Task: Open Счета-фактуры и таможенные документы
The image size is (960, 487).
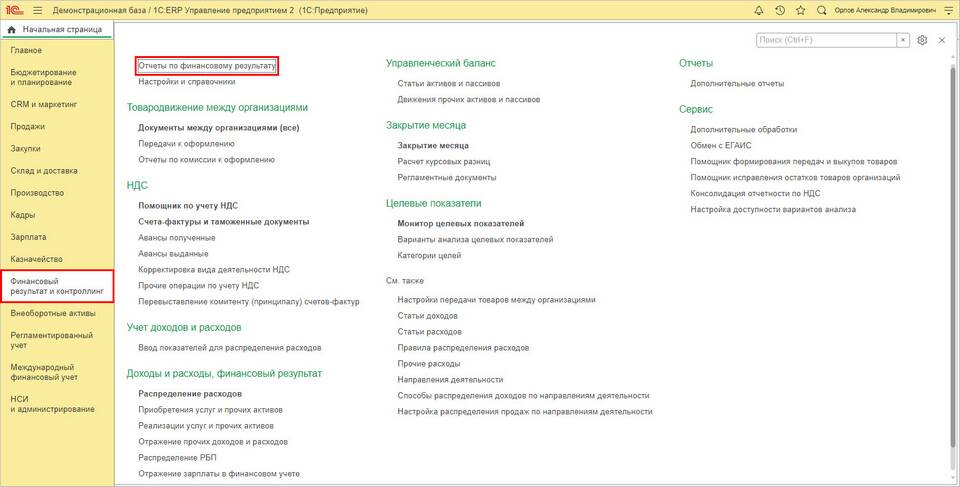Action: pos(223,222)
